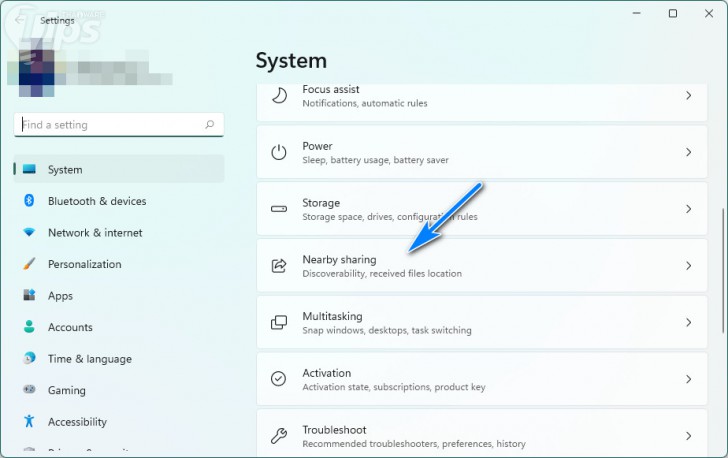Click the search magnifier icon

click(210, 124)
